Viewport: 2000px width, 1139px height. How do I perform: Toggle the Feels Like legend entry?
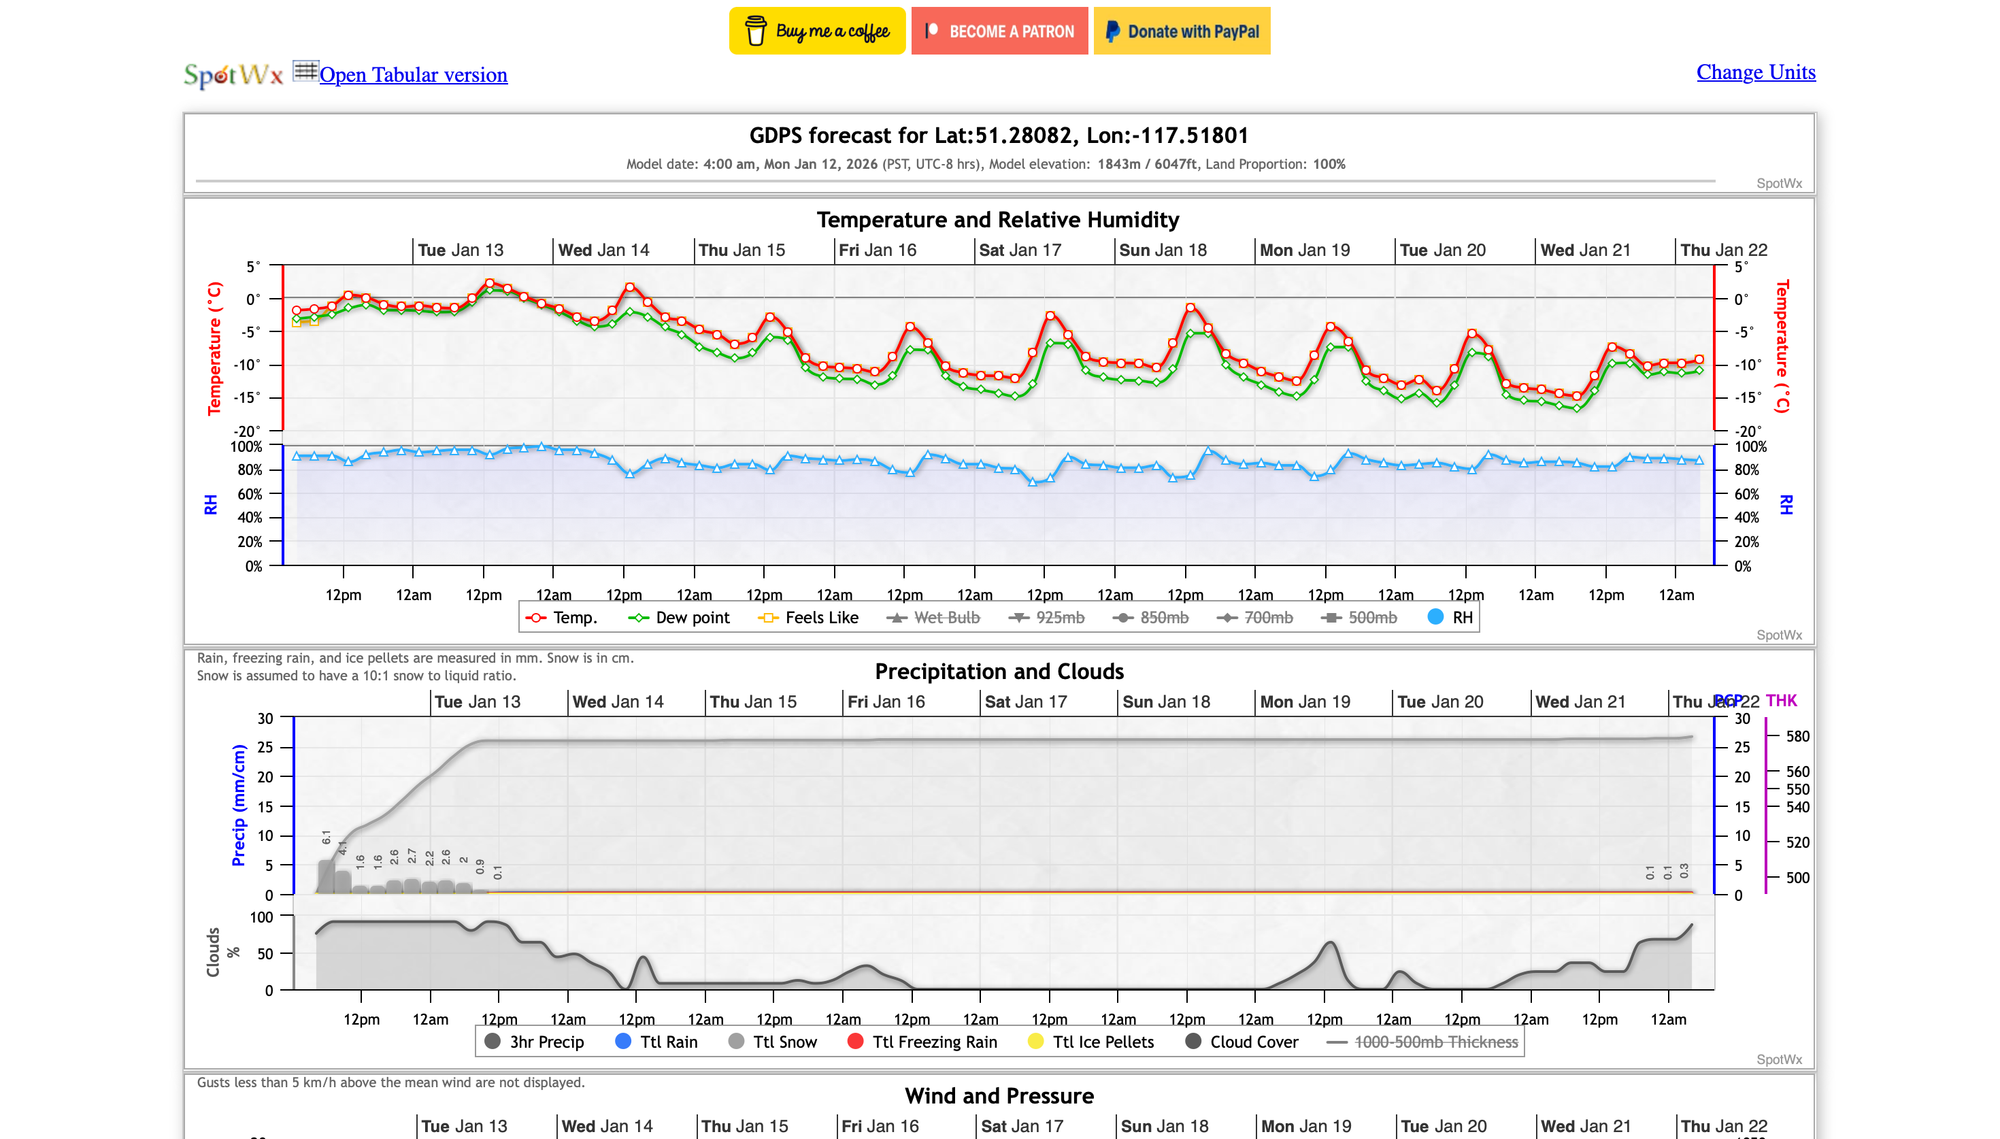pyautogui.click(x=821, y=618)
